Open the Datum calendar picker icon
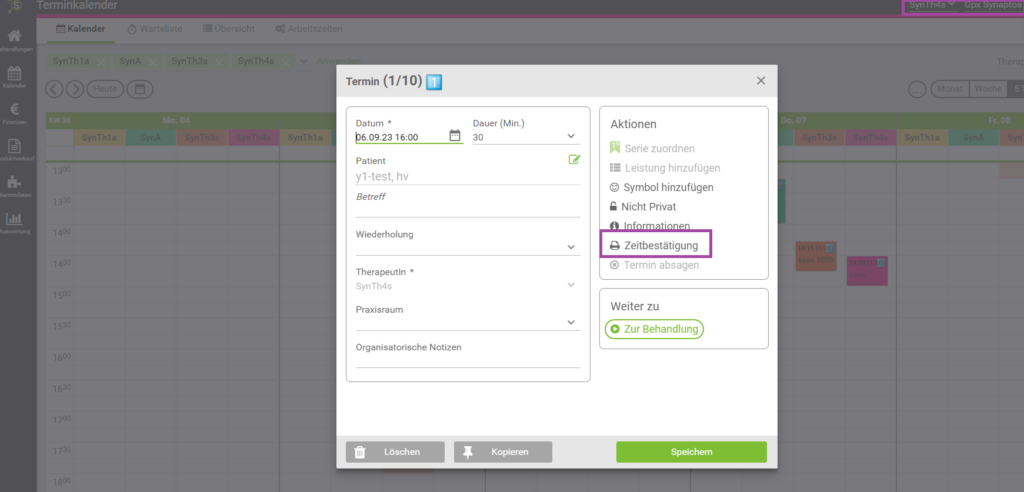Viewport: 1024px width, 492px height. pos(455,136)
